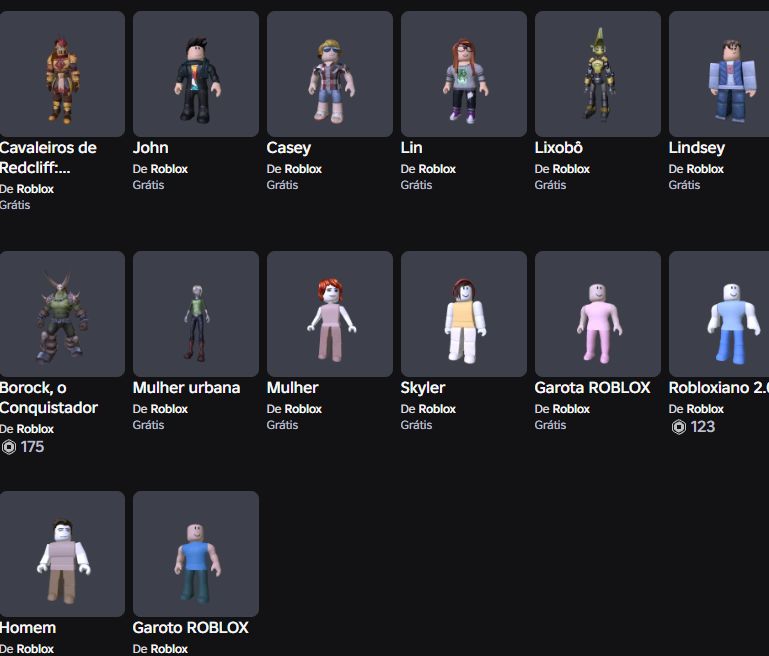View the Mulher urbana avatar thumbnail
The image size is (769, 656).
(196, 314)
